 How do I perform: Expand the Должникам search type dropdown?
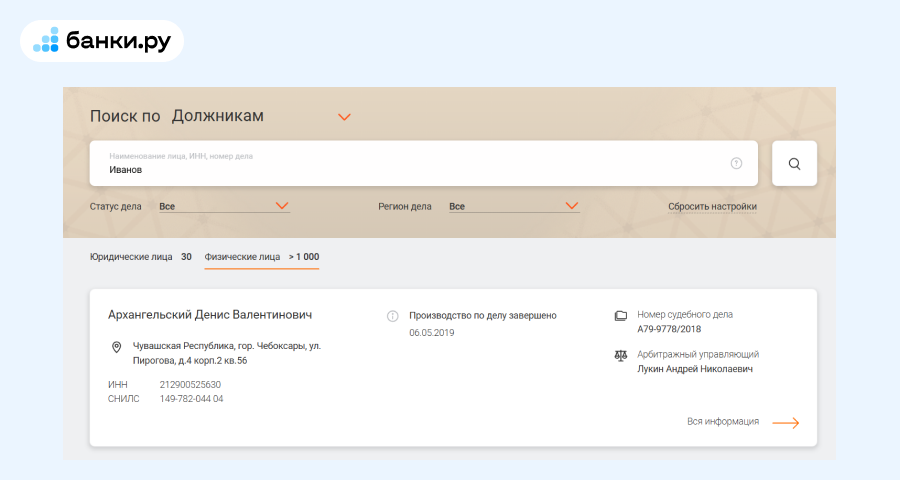(x=344, y=117)
